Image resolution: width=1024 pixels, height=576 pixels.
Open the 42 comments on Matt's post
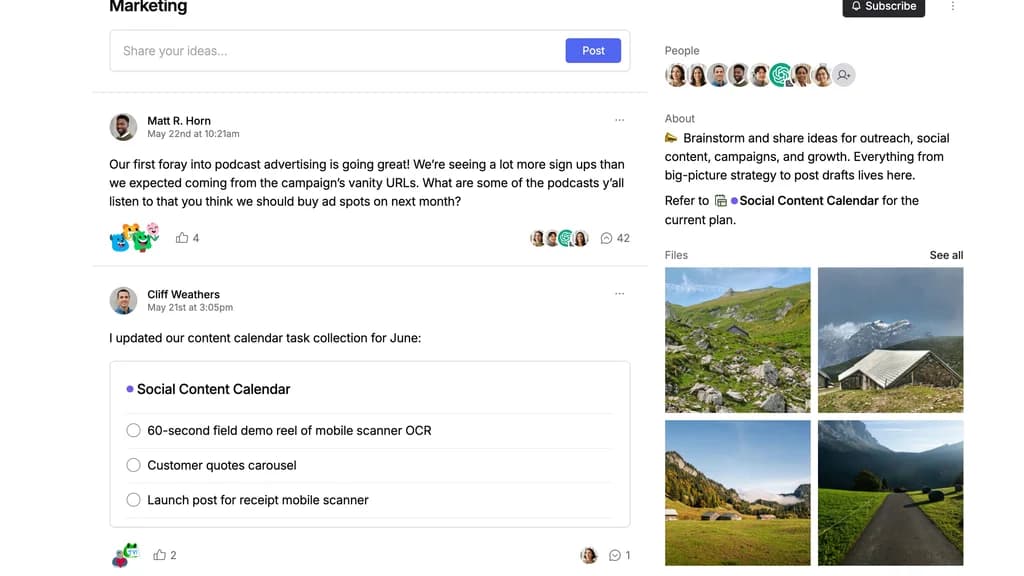[615, 238]
